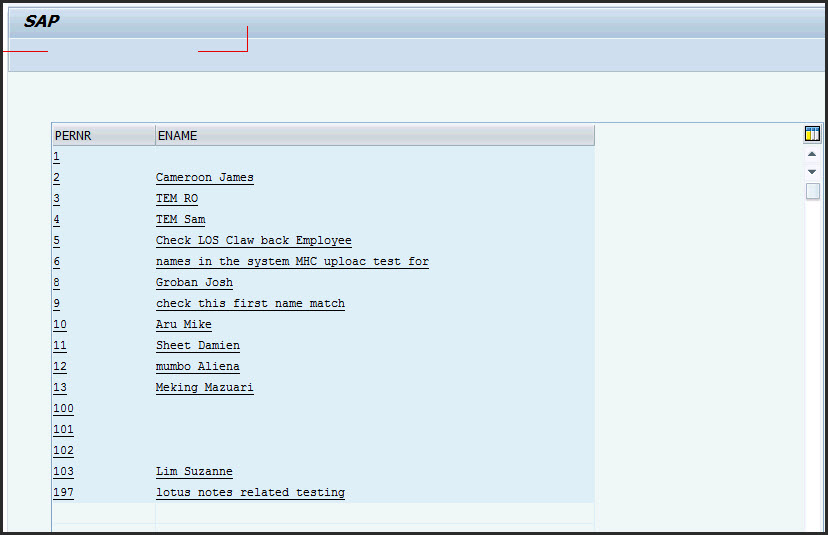Viewport: 828px width, 535px height.
Task: Click PERNR value 13
Action: tap(60, 387)
